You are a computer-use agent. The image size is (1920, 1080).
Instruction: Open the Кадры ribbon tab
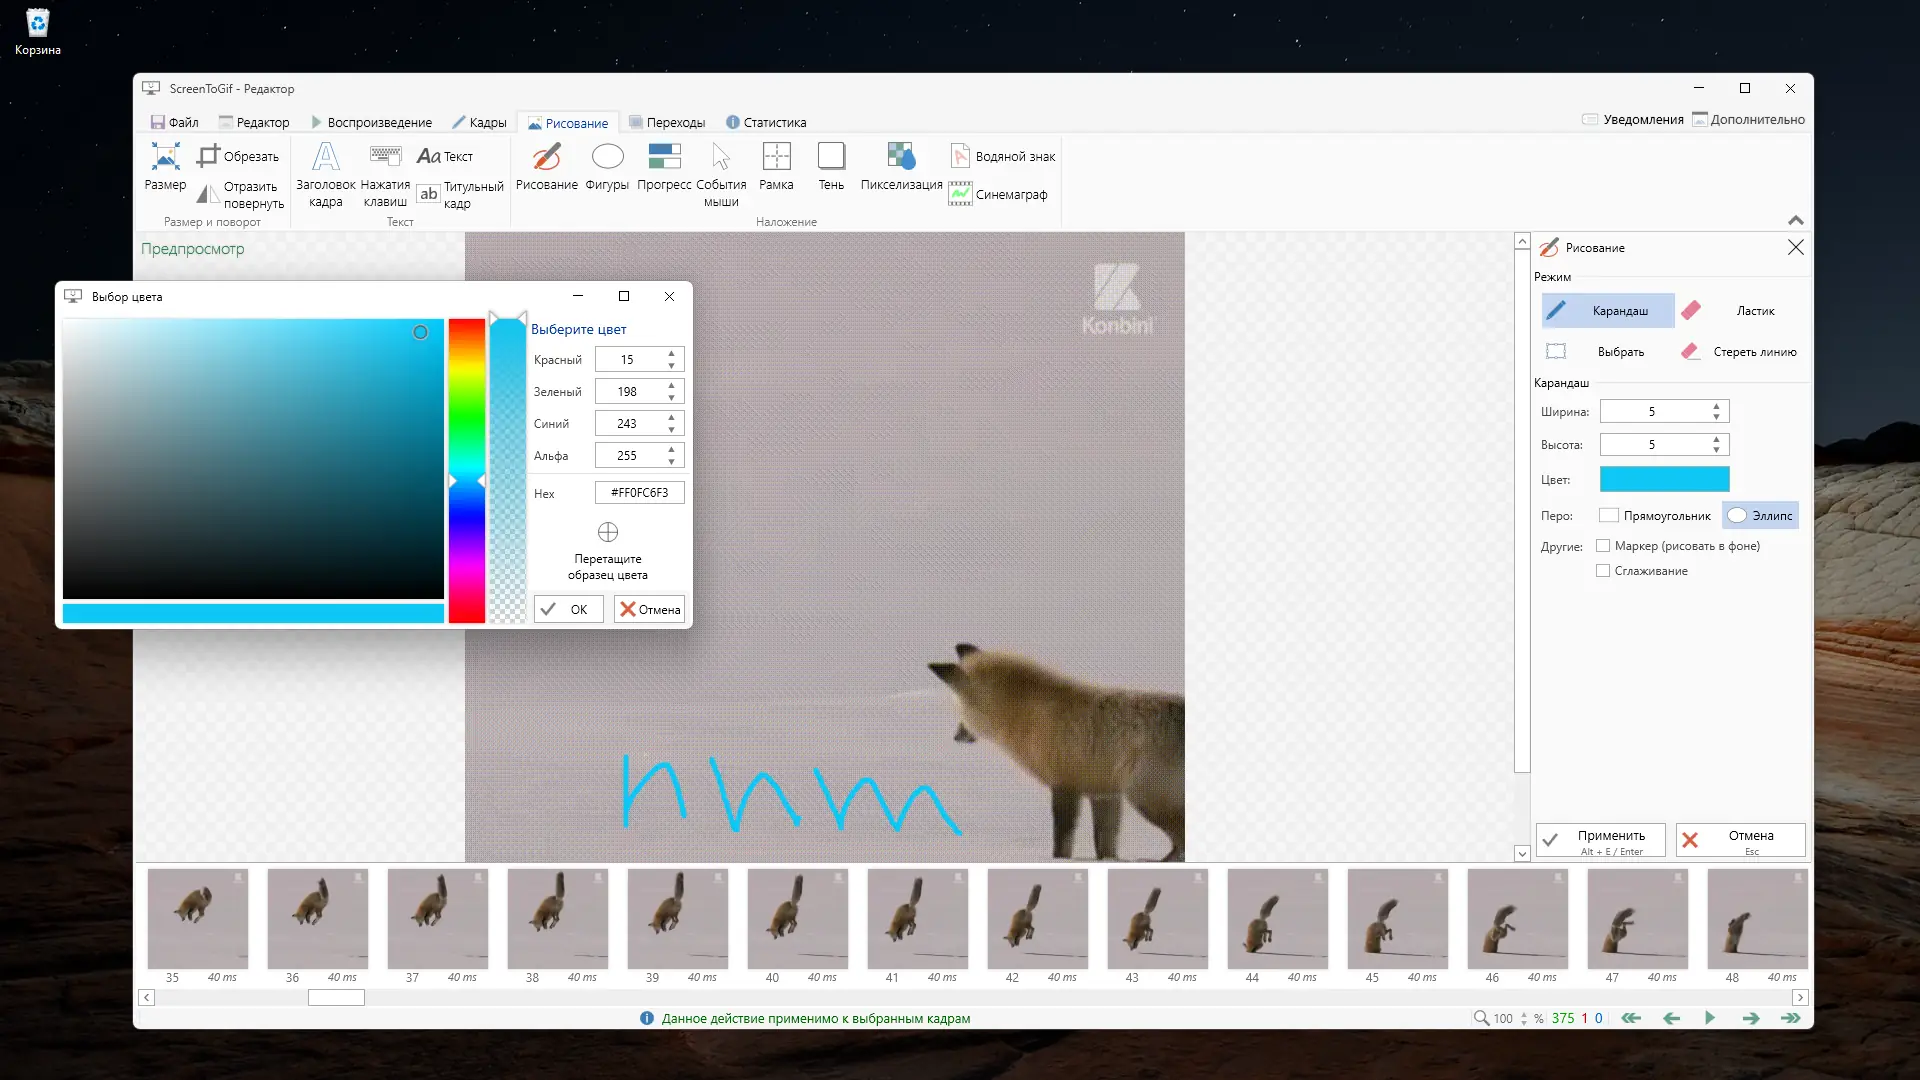pyautogui.click(x=479, y=122)
